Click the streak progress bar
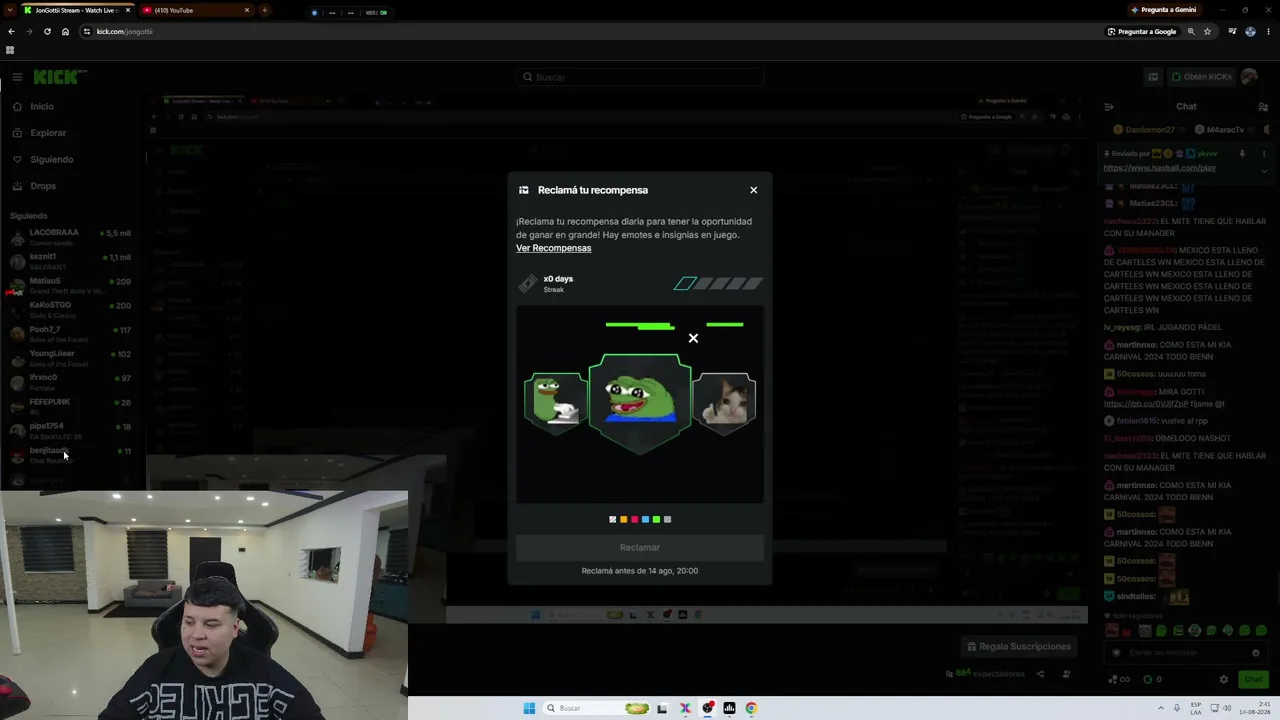1280x720 pixels. click(718, 284)
